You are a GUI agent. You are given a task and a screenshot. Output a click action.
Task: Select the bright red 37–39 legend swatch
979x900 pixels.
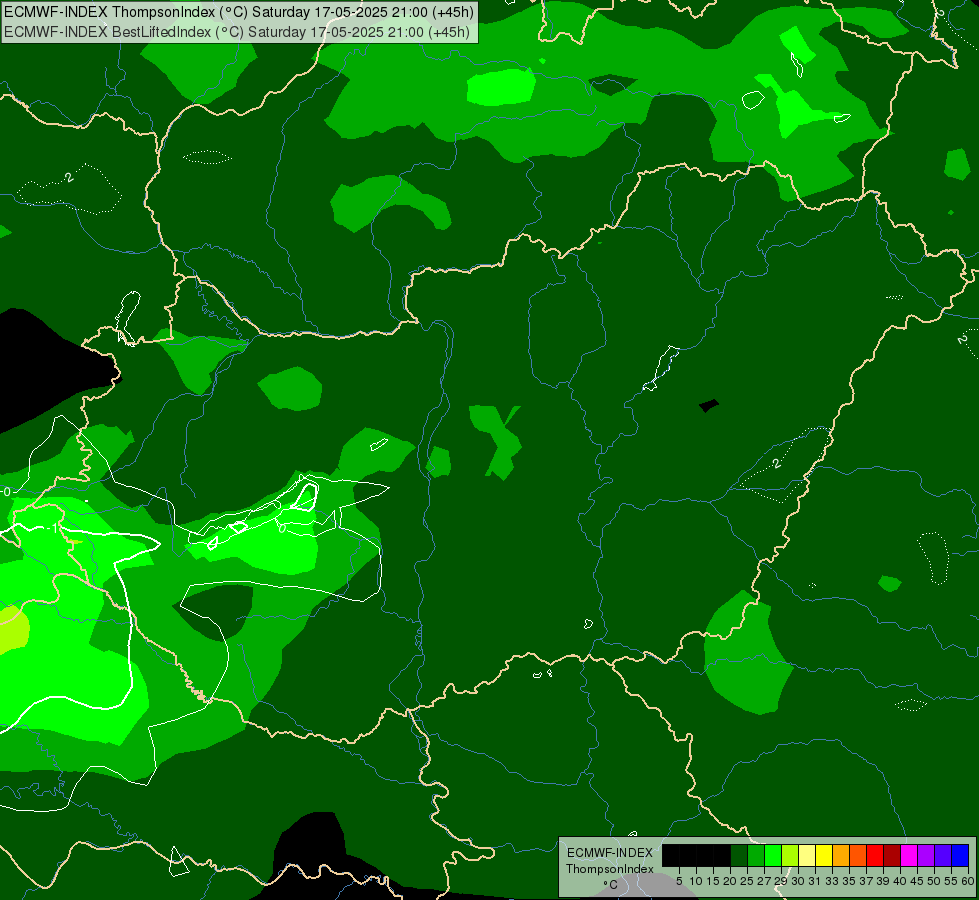coord(875,855)
